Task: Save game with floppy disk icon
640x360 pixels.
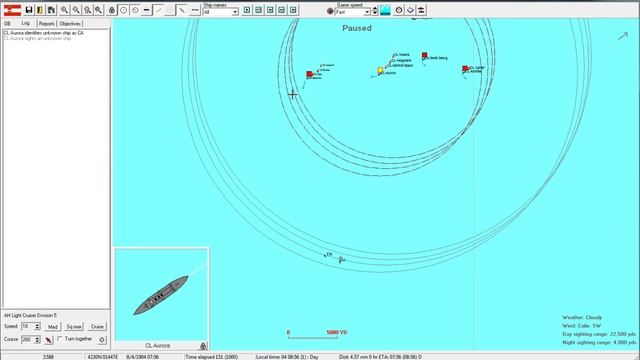Action: 29,10
